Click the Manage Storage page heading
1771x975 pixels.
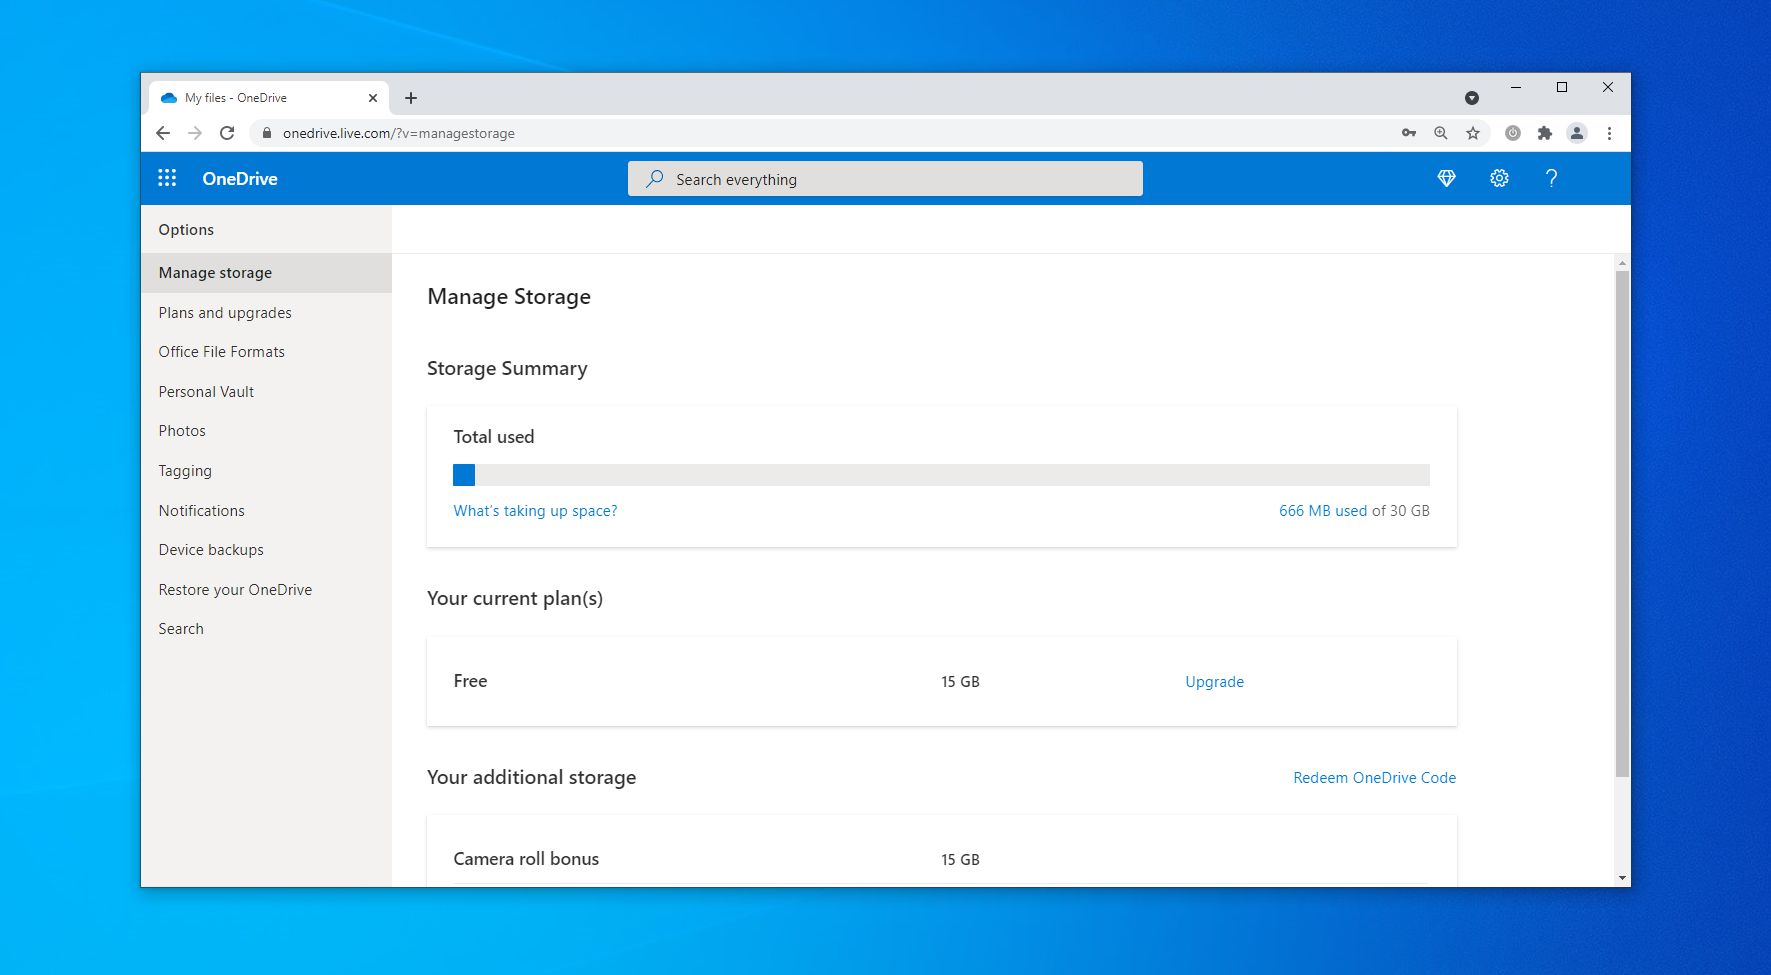[509, 297]
